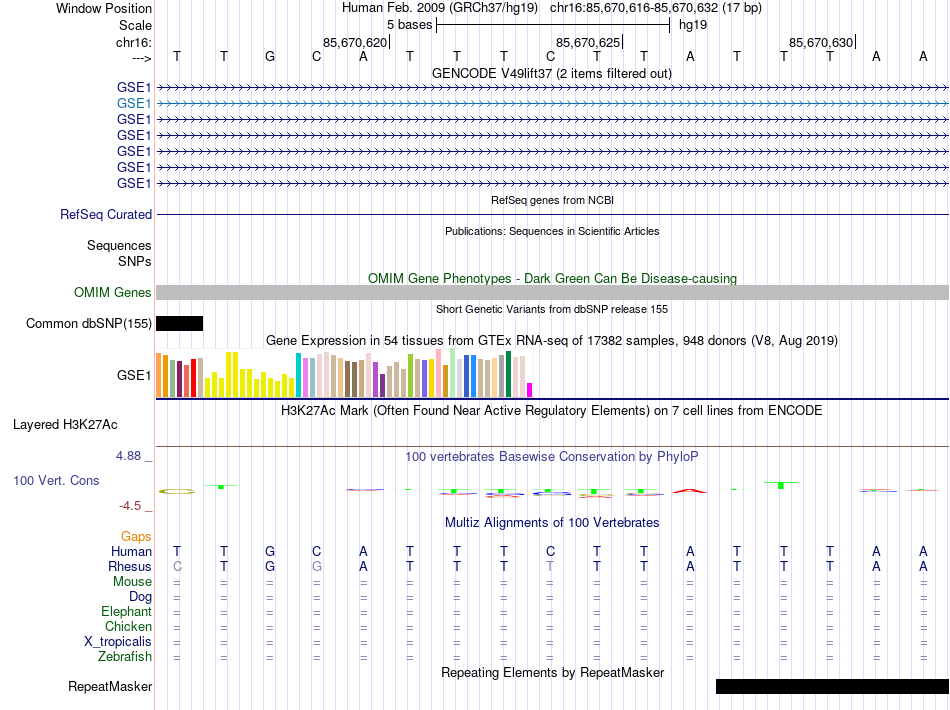Click the Common dbSNP(155) label
950x710 pixels.
coord(89,323)
